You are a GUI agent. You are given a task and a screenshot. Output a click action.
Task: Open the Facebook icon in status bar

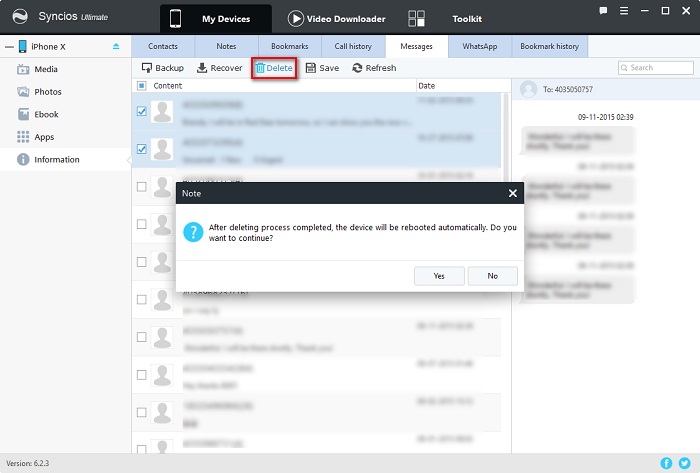(x=666, y=463)
